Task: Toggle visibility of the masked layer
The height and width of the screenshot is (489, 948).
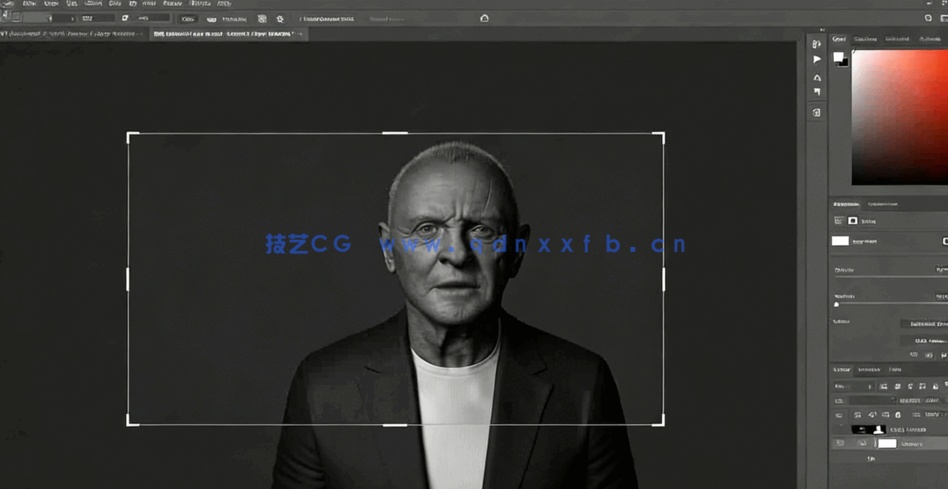Action: tap(840, 429)
